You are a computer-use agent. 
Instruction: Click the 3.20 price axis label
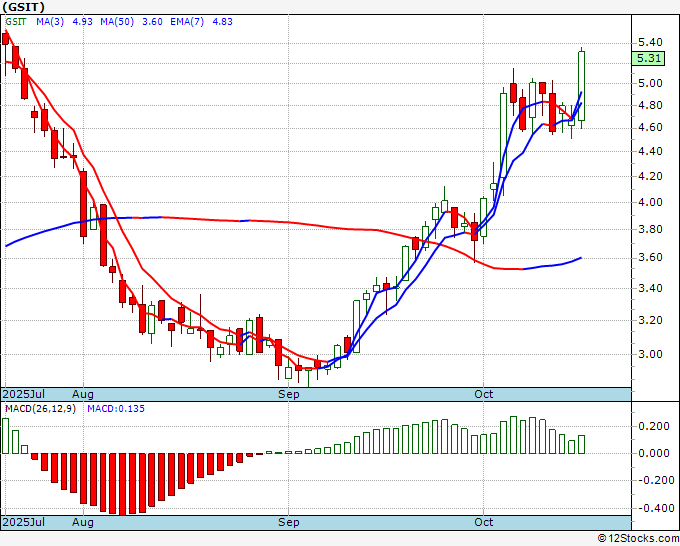point(650,320)
